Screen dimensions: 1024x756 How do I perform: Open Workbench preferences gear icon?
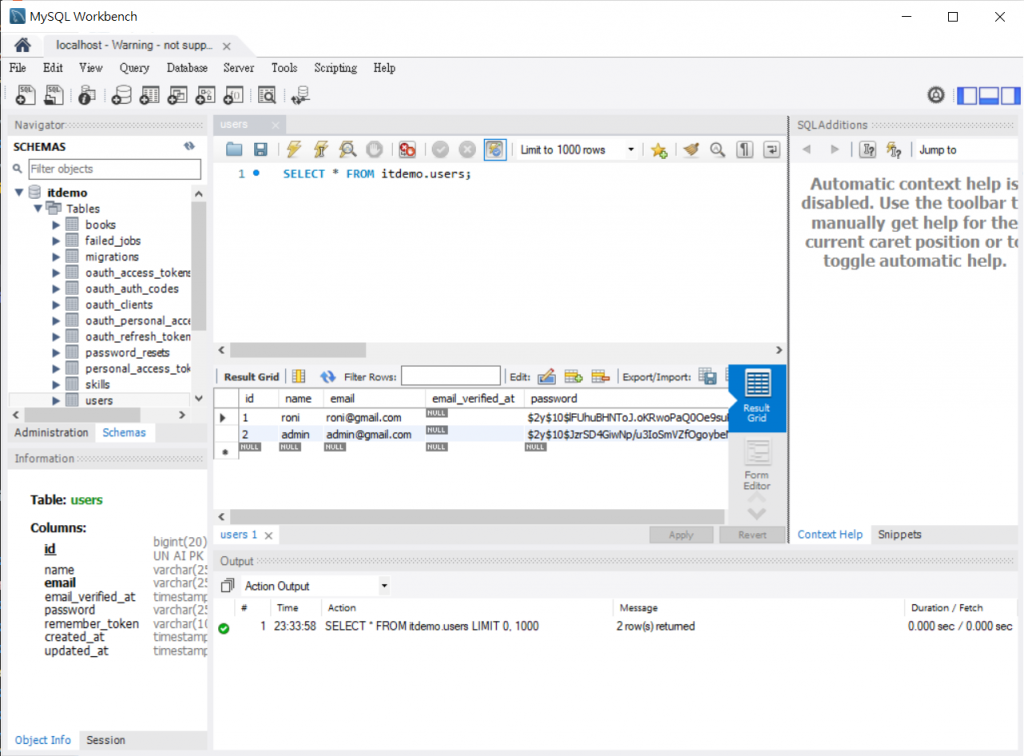click(x=936, y=95)
